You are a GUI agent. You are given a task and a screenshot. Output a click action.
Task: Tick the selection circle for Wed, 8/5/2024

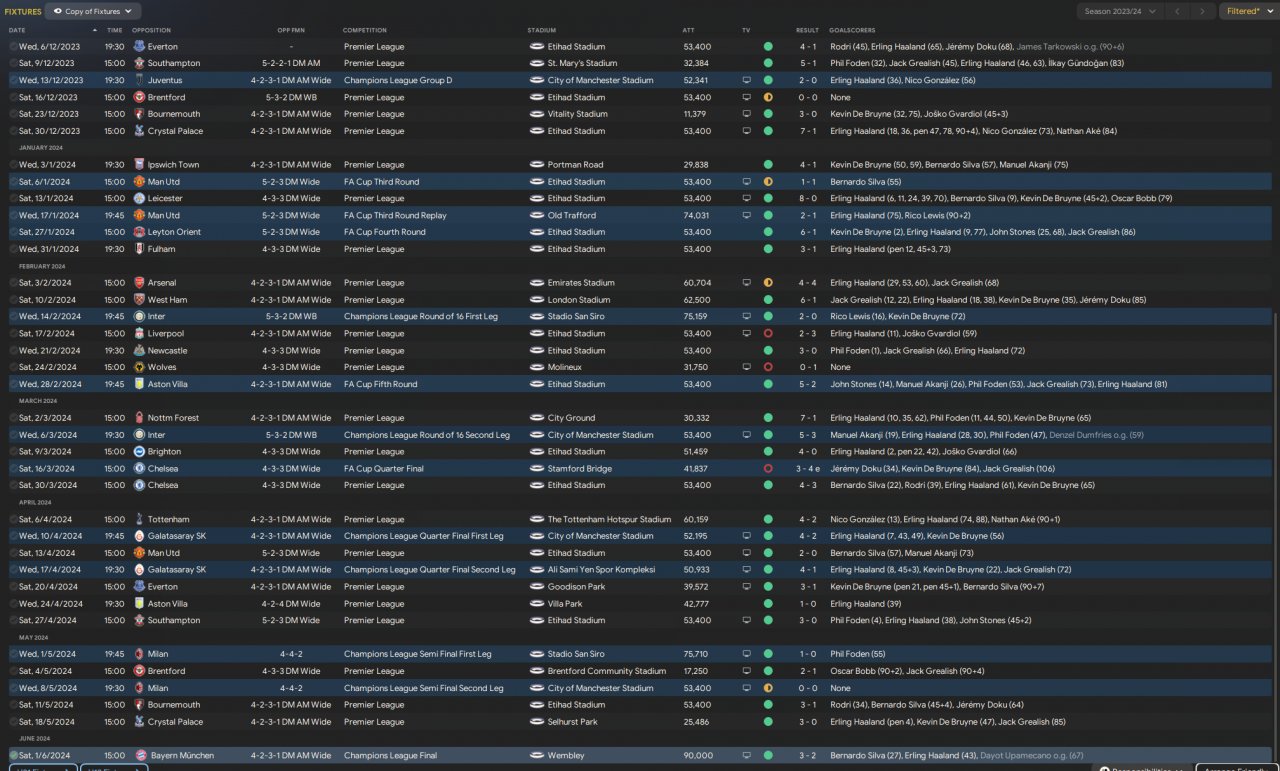coord(13,688)
